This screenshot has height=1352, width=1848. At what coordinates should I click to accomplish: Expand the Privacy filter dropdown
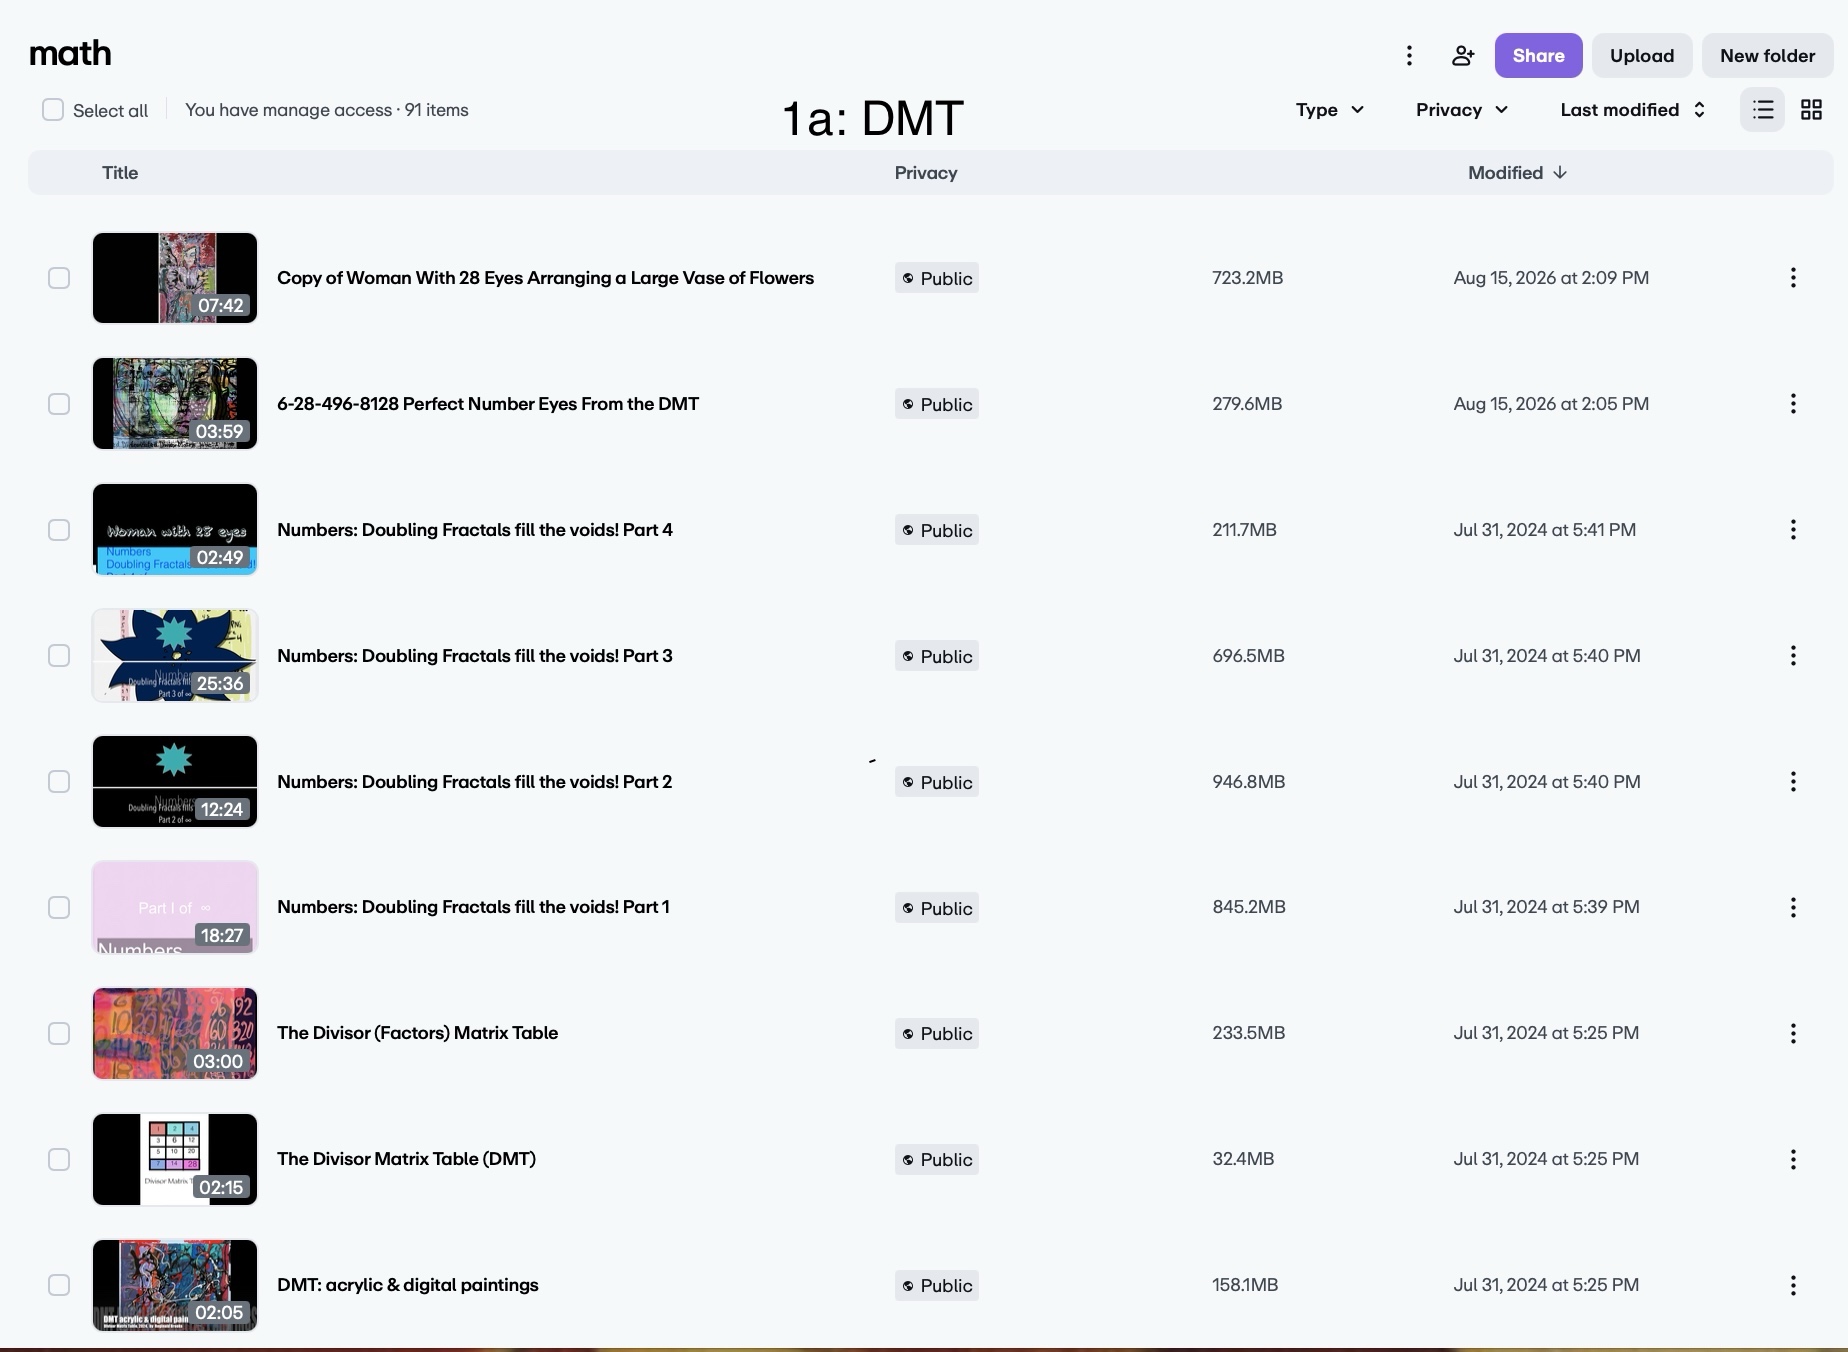click(x=1462, y=110)
